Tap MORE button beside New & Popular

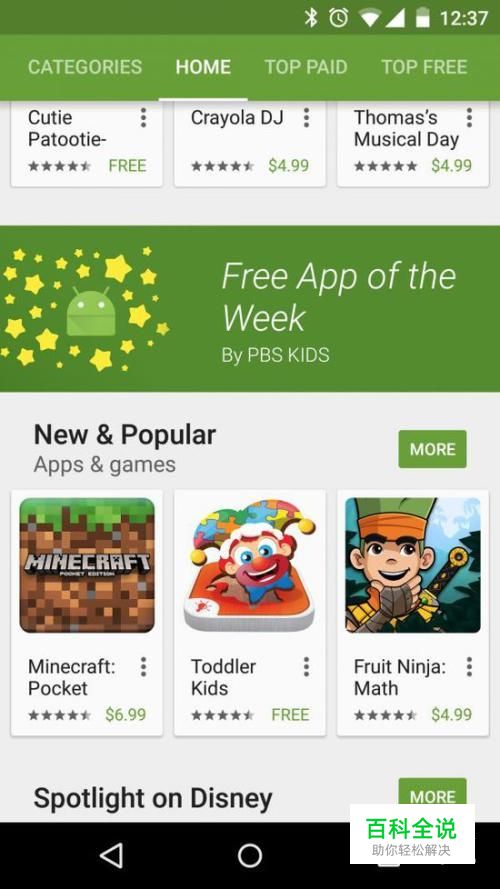click(433, 449)
